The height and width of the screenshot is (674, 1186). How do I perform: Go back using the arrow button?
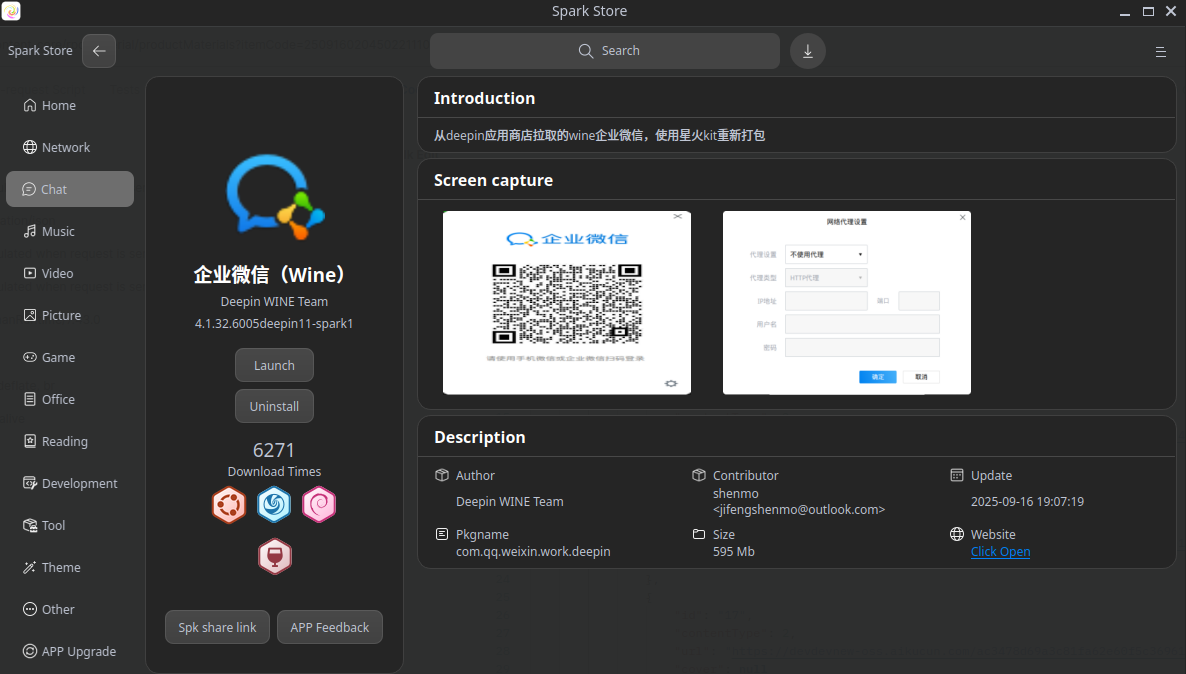pyautogui.click(x=99, y=51)
